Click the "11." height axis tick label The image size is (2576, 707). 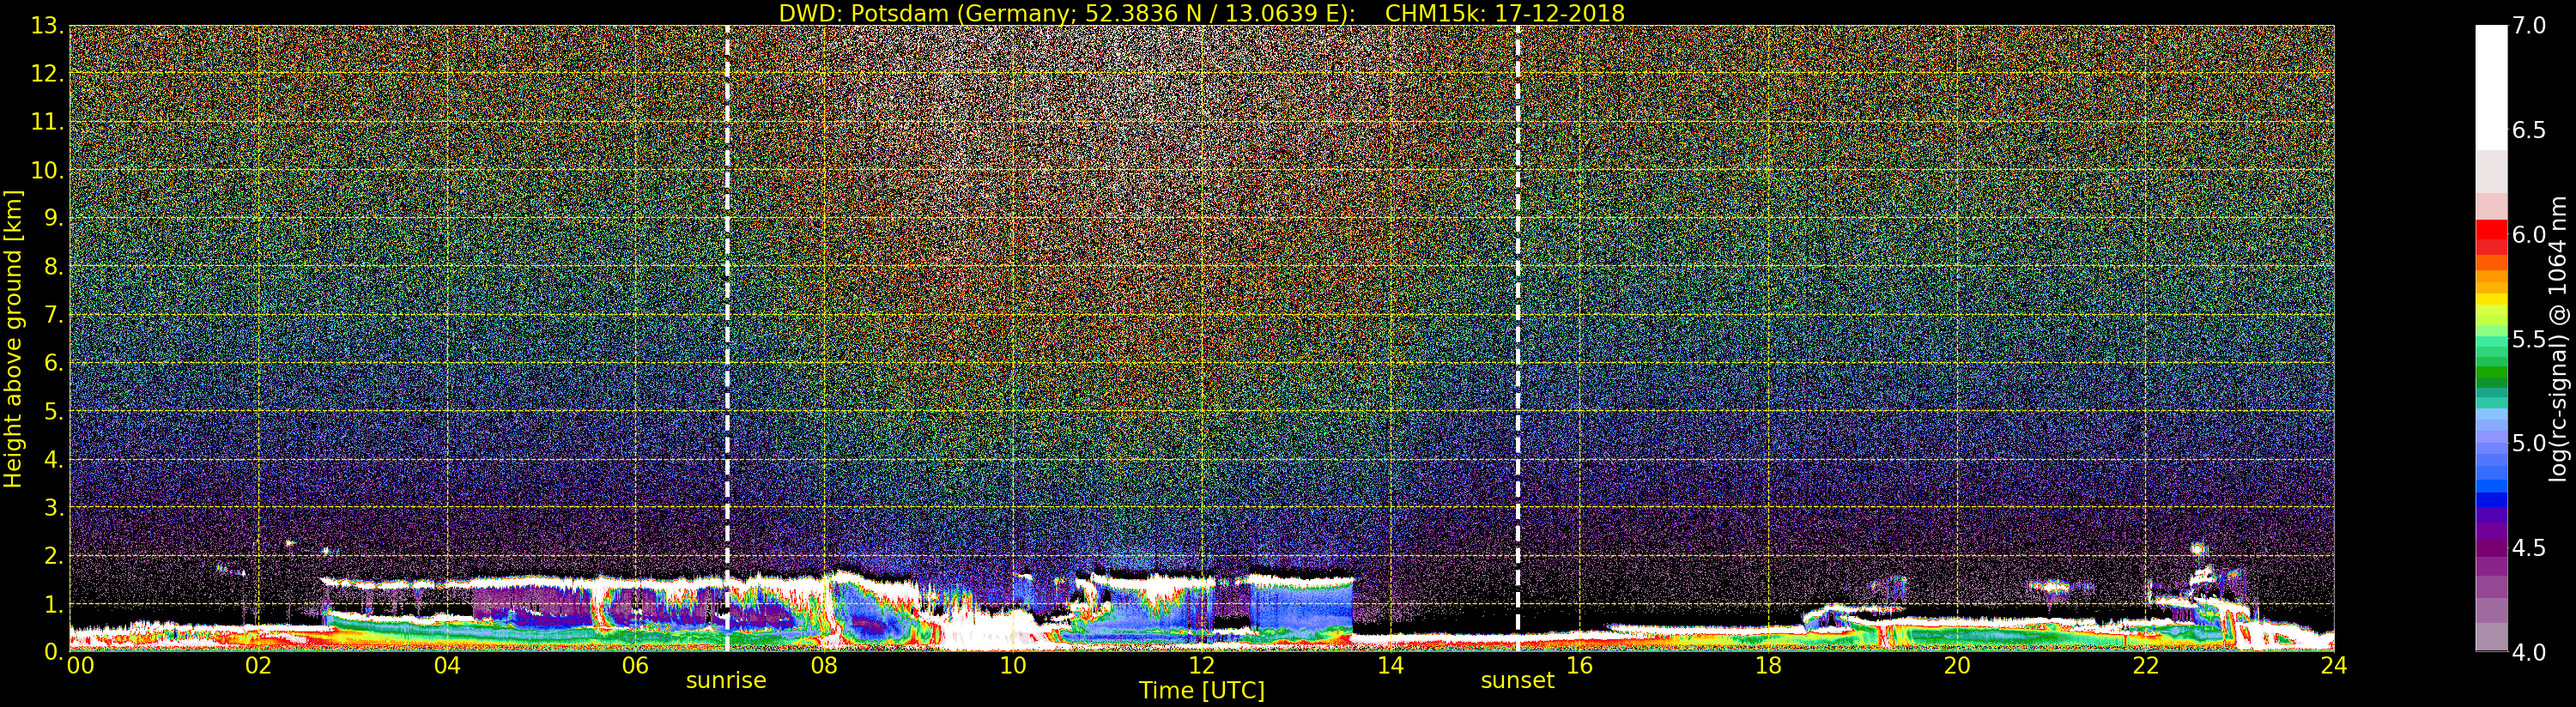coord(47,122)
